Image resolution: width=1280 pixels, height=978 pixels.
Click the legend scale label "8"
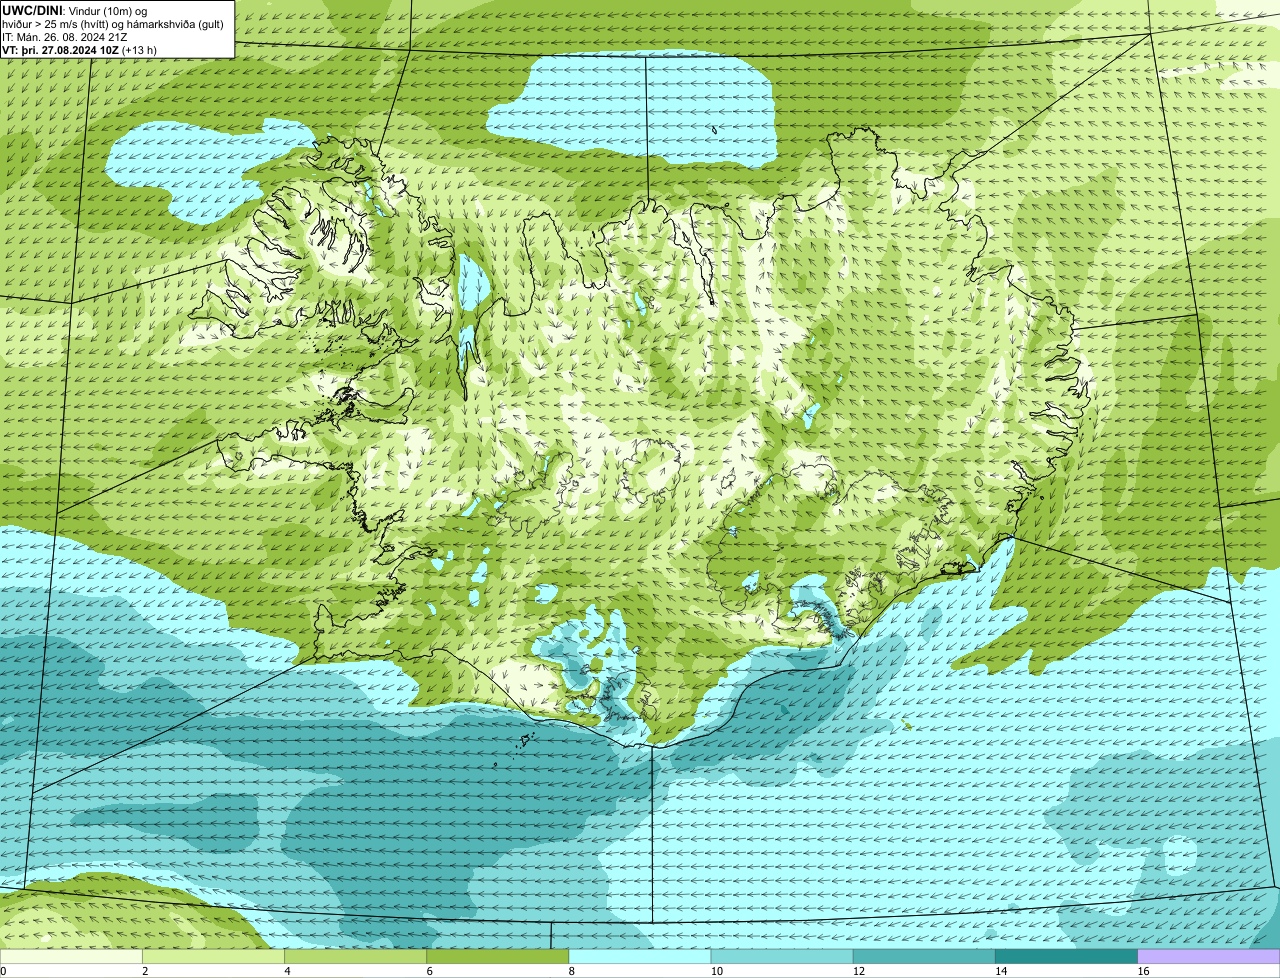[571, 971]
